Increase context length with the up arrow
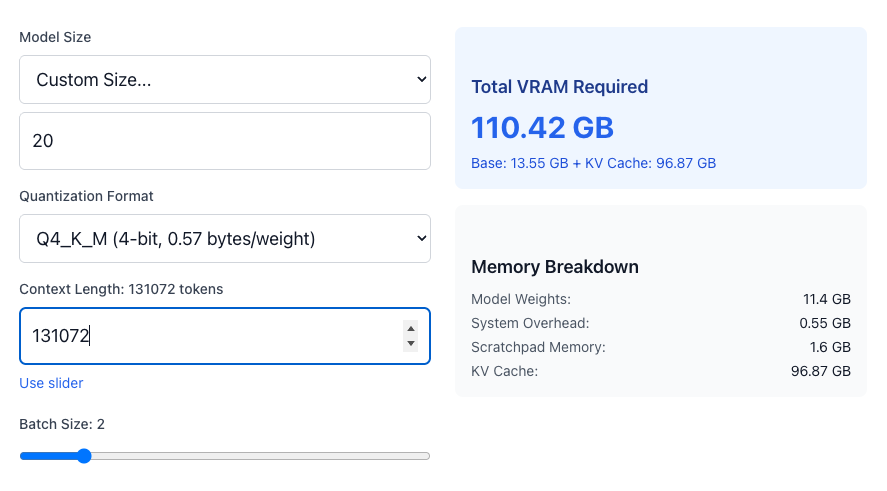 409,328
